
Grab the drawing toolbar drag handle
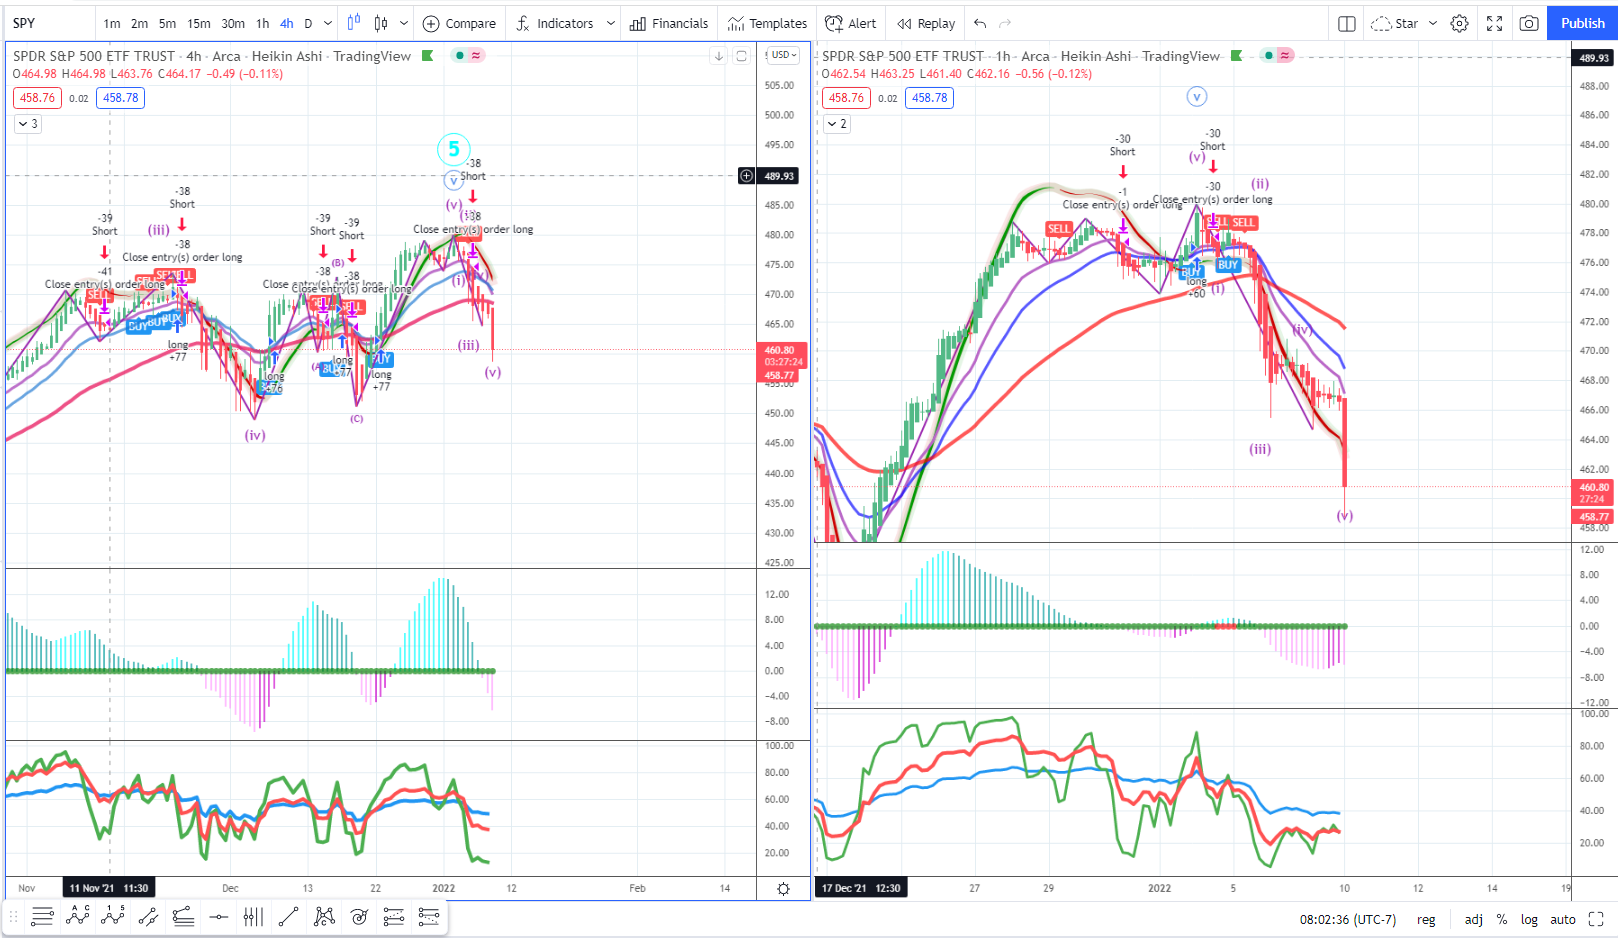(x=14, y=916)
